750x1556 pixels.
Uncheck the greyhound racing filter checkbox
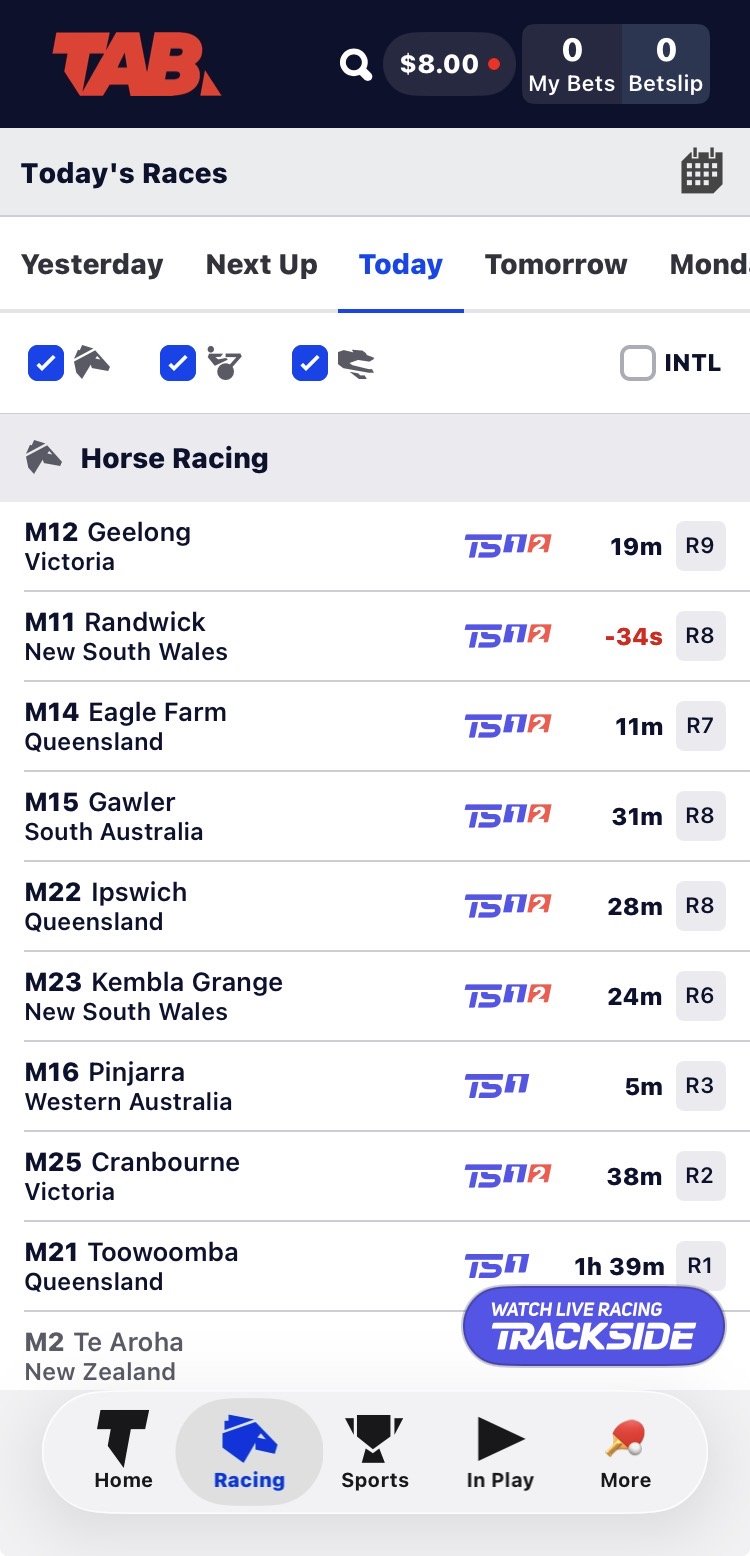click(x=310, y=363)
